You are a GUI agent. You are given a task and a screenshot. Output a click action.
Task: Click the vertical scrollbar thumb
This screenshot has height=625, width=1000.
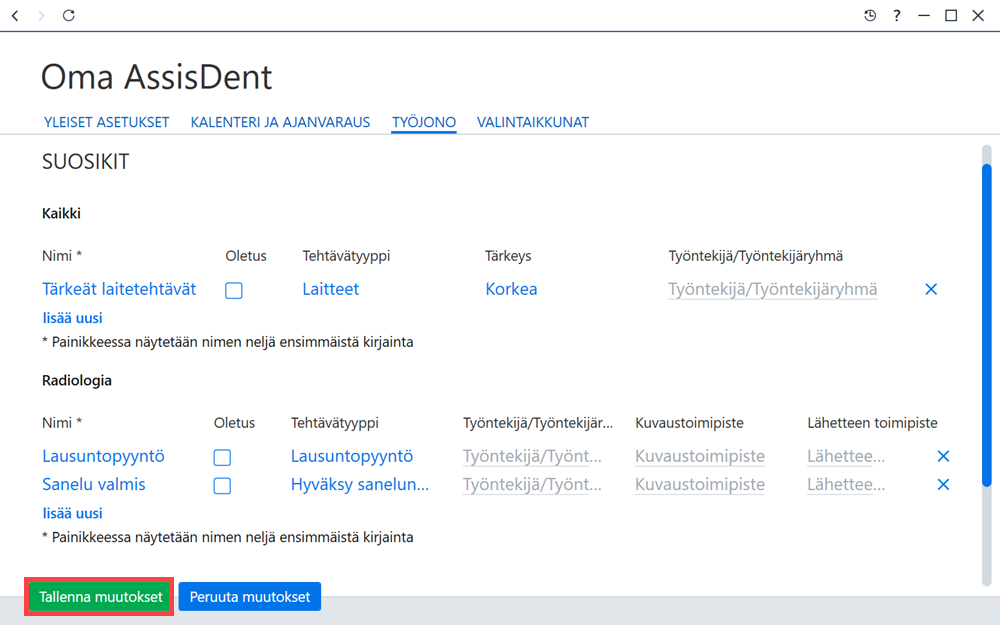click(x=987, y=325)
